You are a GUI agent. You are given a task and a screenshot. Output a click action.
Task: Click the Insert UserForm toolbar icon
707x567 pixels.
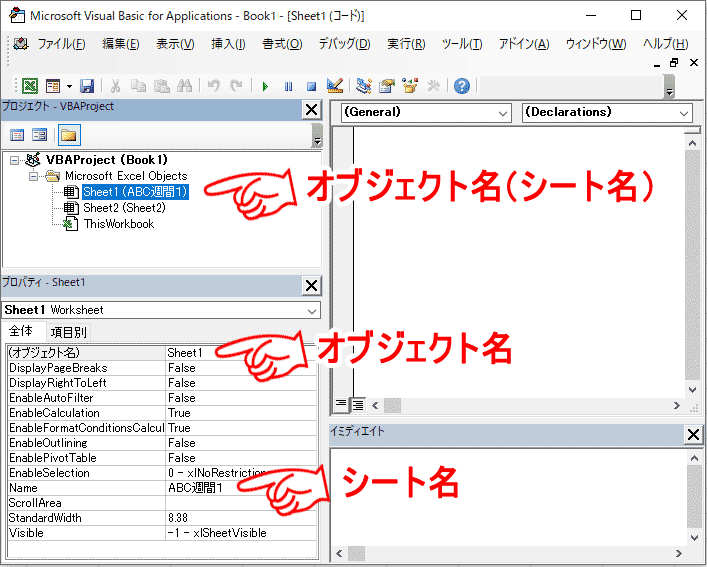pos(53,86)
